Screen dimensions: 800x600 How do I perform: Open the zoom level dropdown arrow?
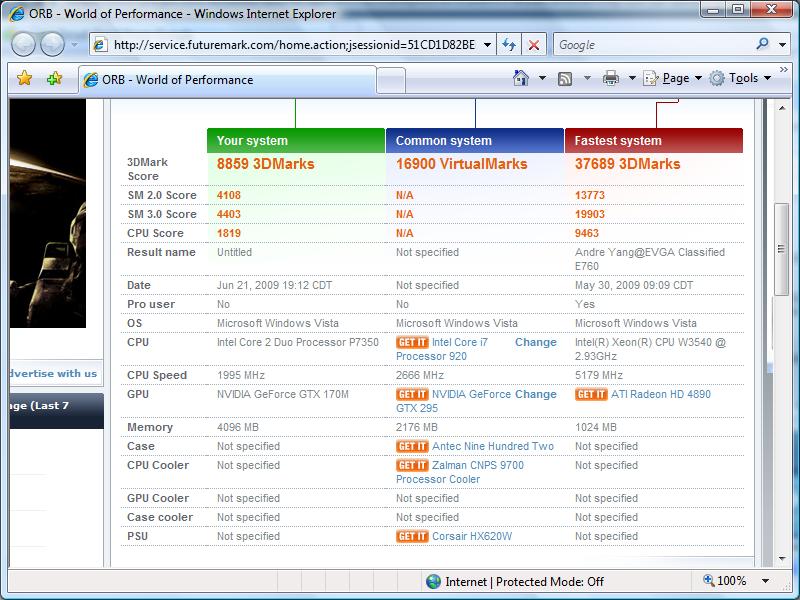coord(765,581)
